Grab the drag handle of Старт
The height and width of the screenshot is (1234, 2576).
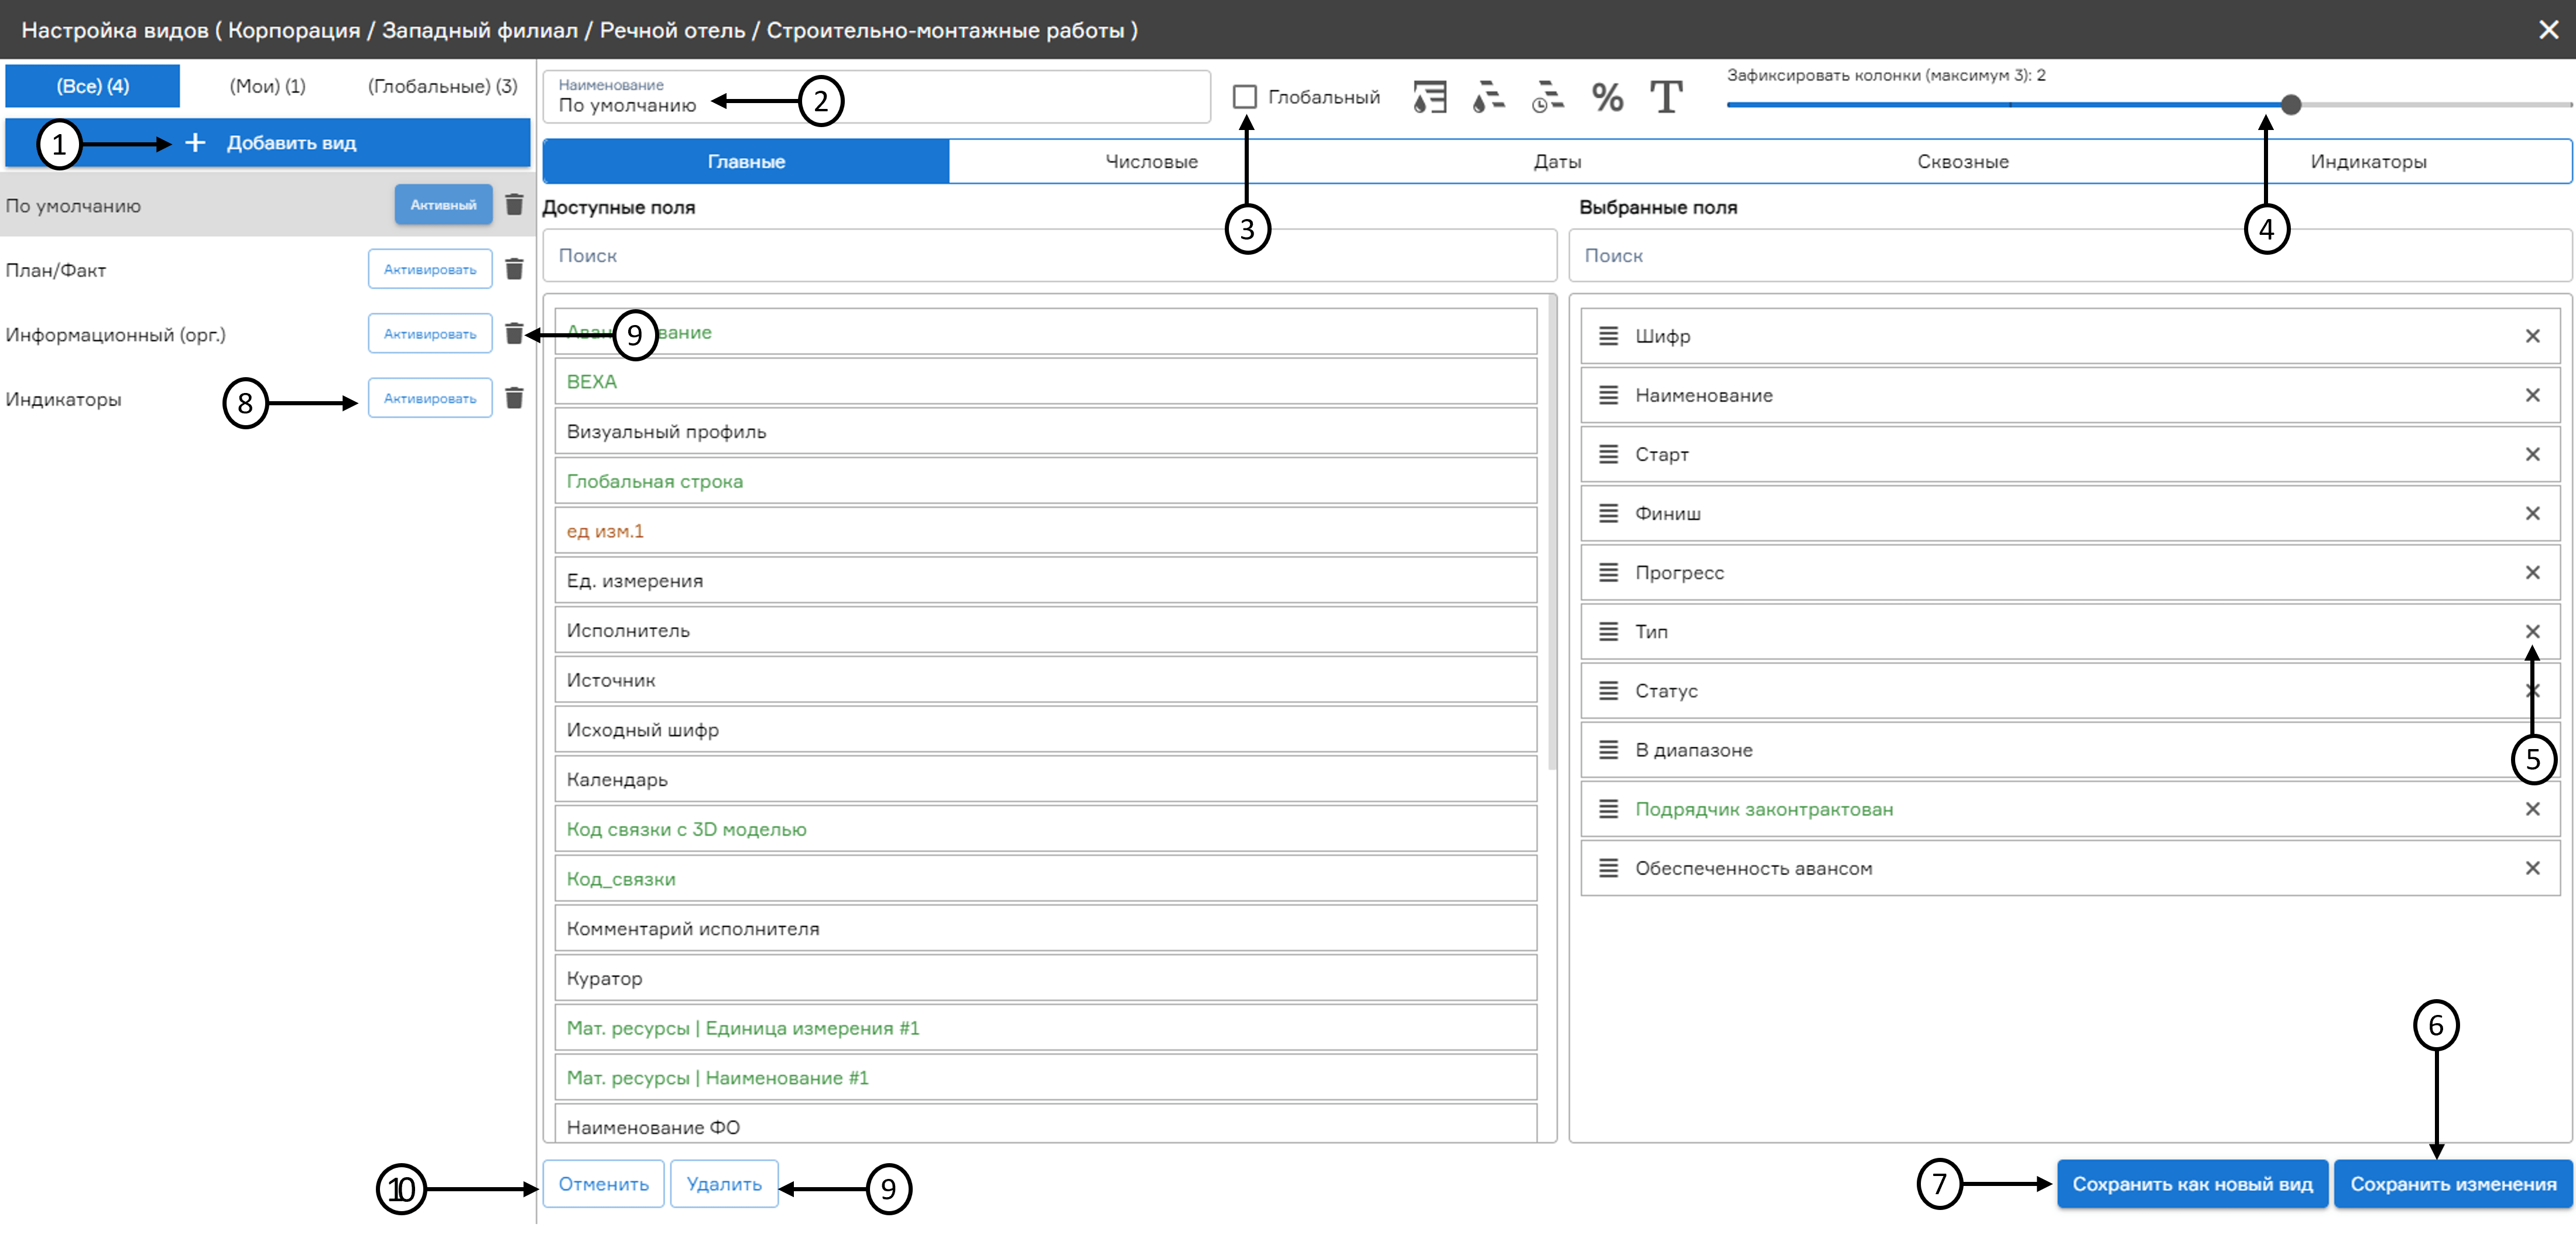click(1608, 454)
